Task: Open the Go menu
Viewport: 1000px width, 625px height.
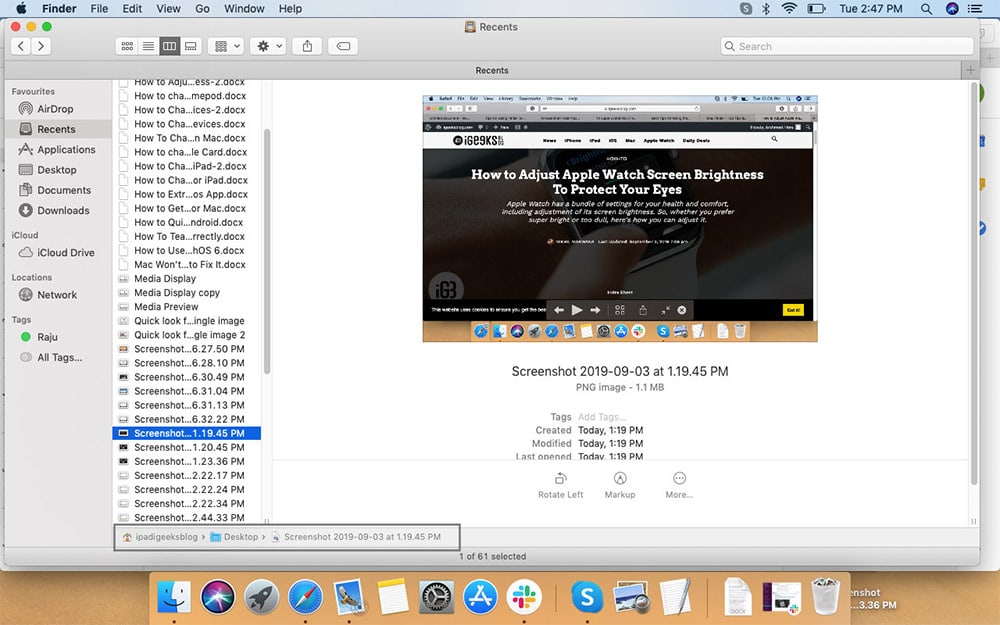Action: [203, 8]
